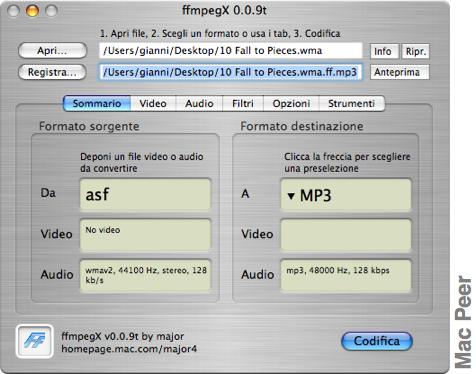Screen dimensions: 476x374
Task: Go to the Opzioni tab
Action: click(x=291, y=103)
